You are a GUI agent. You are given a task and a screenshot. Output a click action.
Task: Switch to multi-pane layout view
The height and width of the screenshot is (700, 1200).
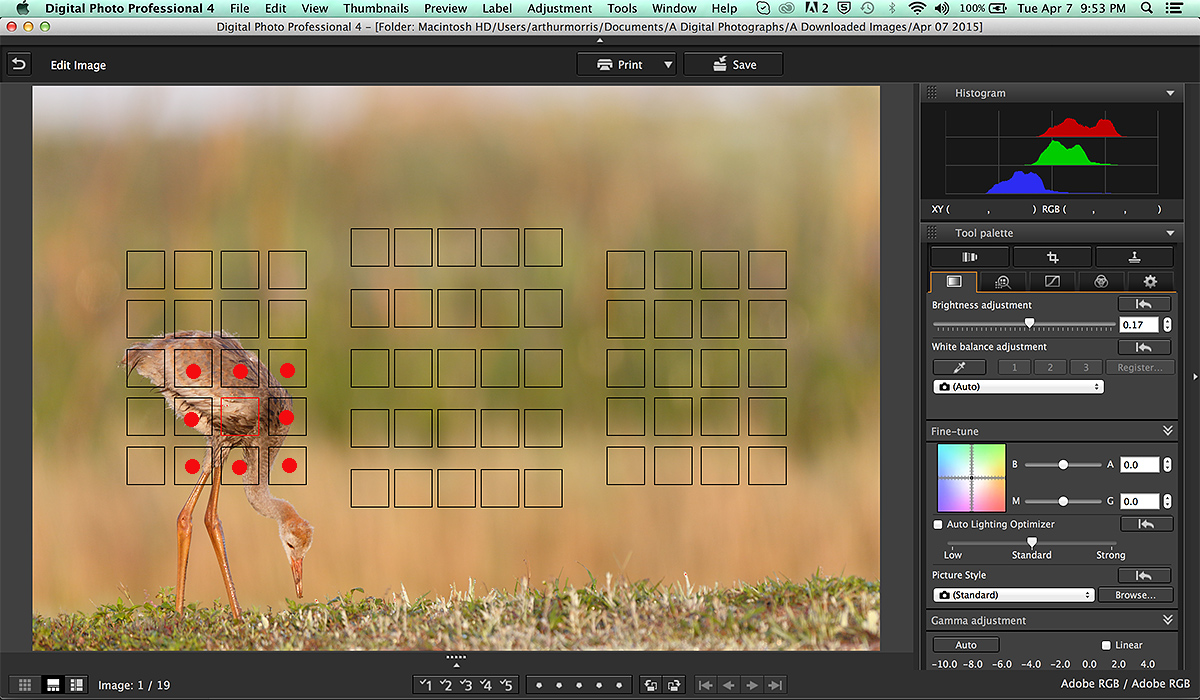pos(77,685)
